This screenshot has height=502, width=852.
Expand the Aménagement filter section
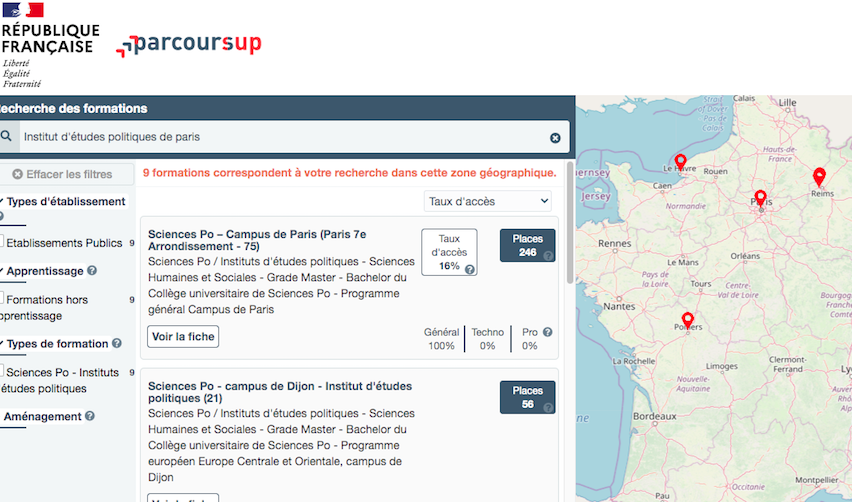click(x=42, y=417)
